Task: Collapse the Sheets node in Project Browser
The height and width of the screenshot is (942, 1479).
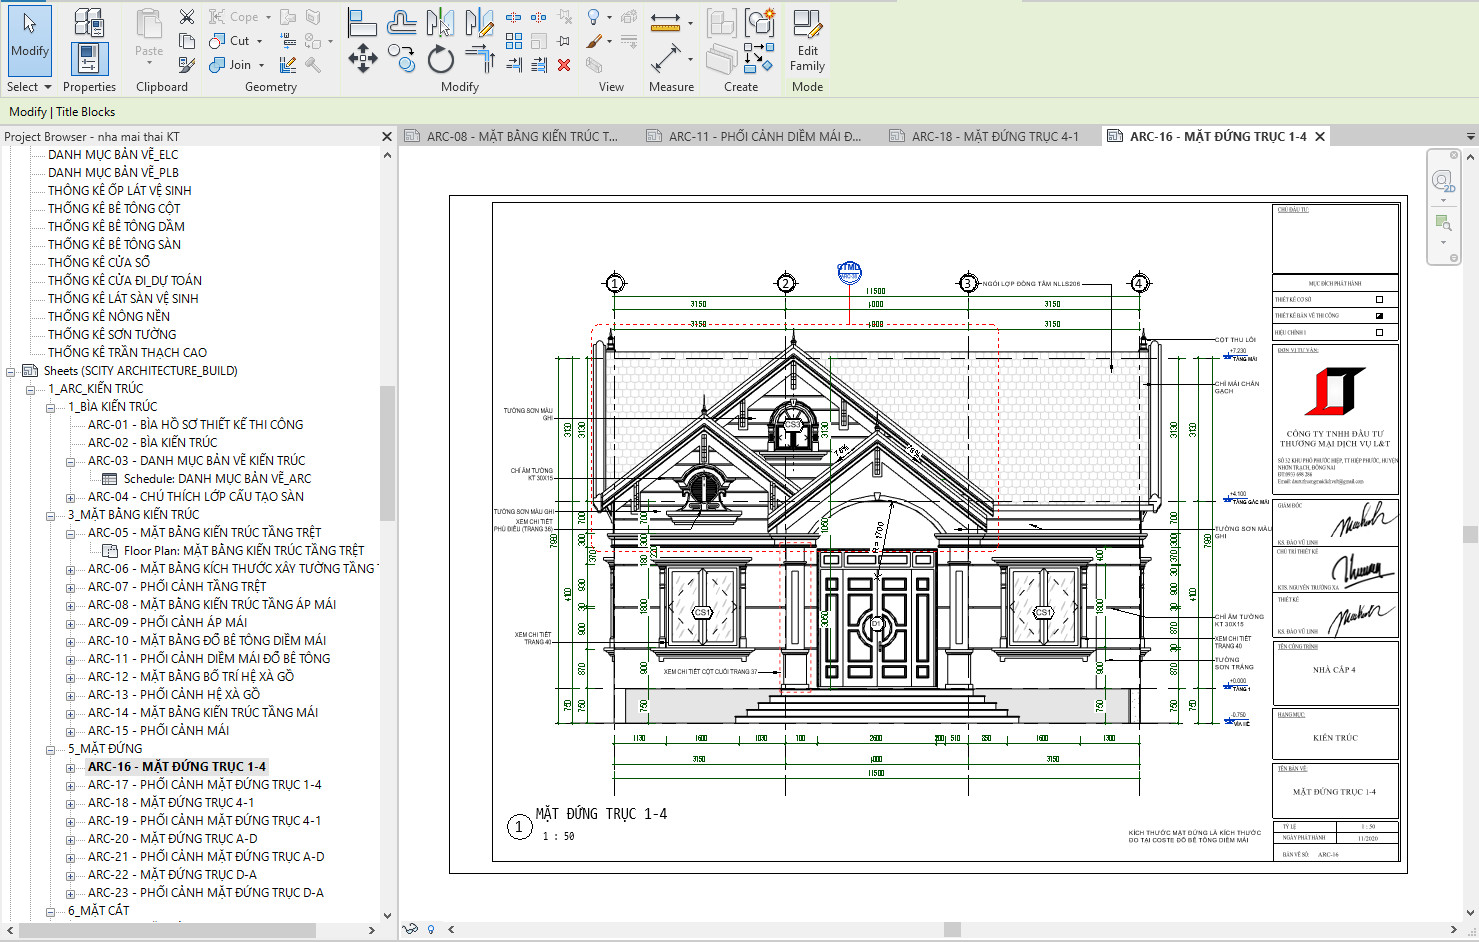Action: (12, 371)
